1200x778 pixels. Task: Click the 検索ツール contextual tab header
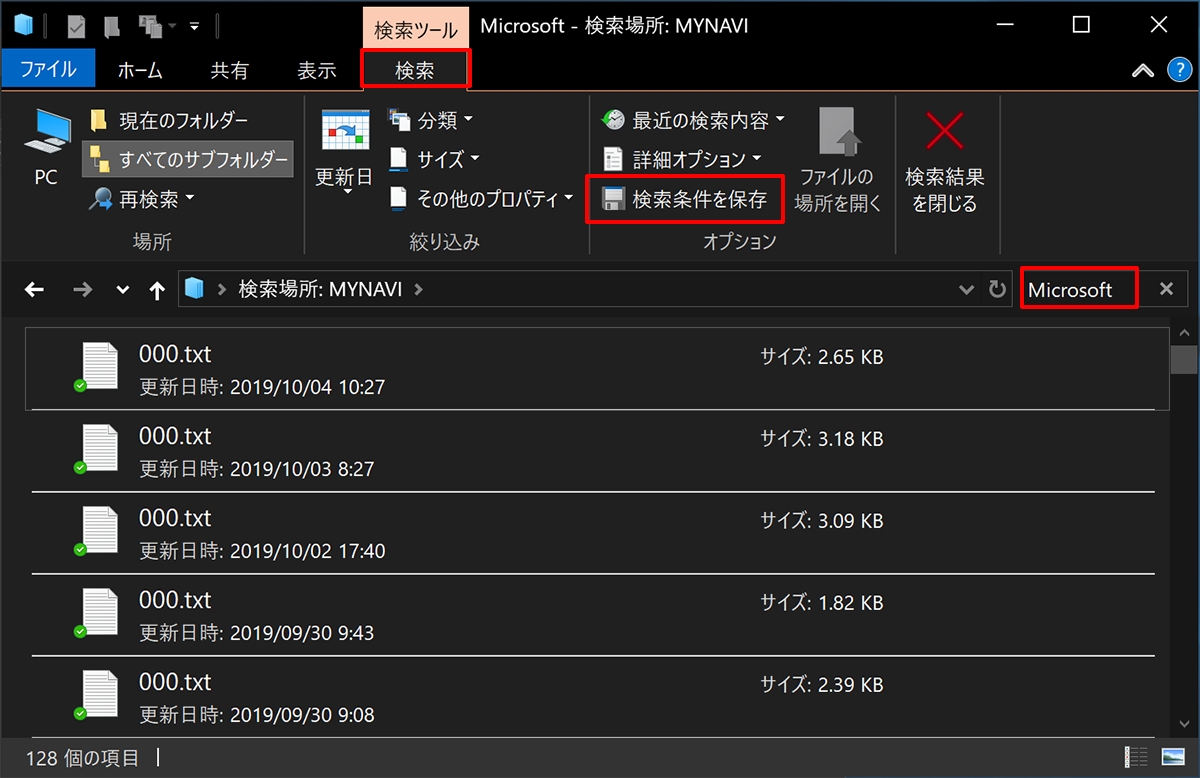(x=415, y=30)
